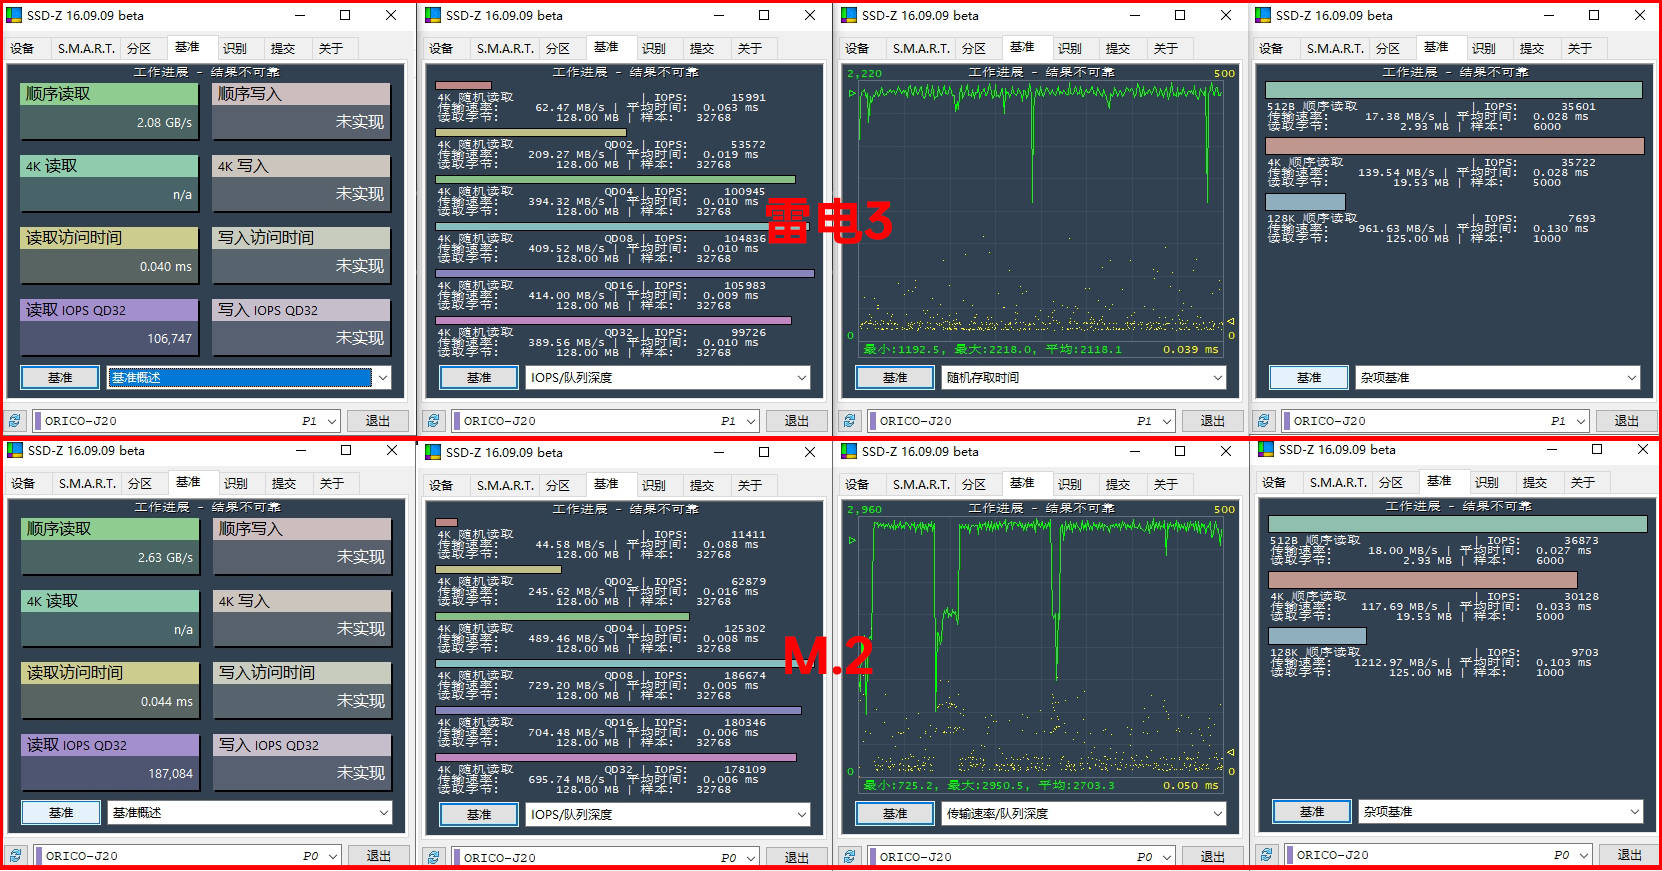
Task: Open 设备 tab in P0 杂项基准 window
Action: point(1274,482)
